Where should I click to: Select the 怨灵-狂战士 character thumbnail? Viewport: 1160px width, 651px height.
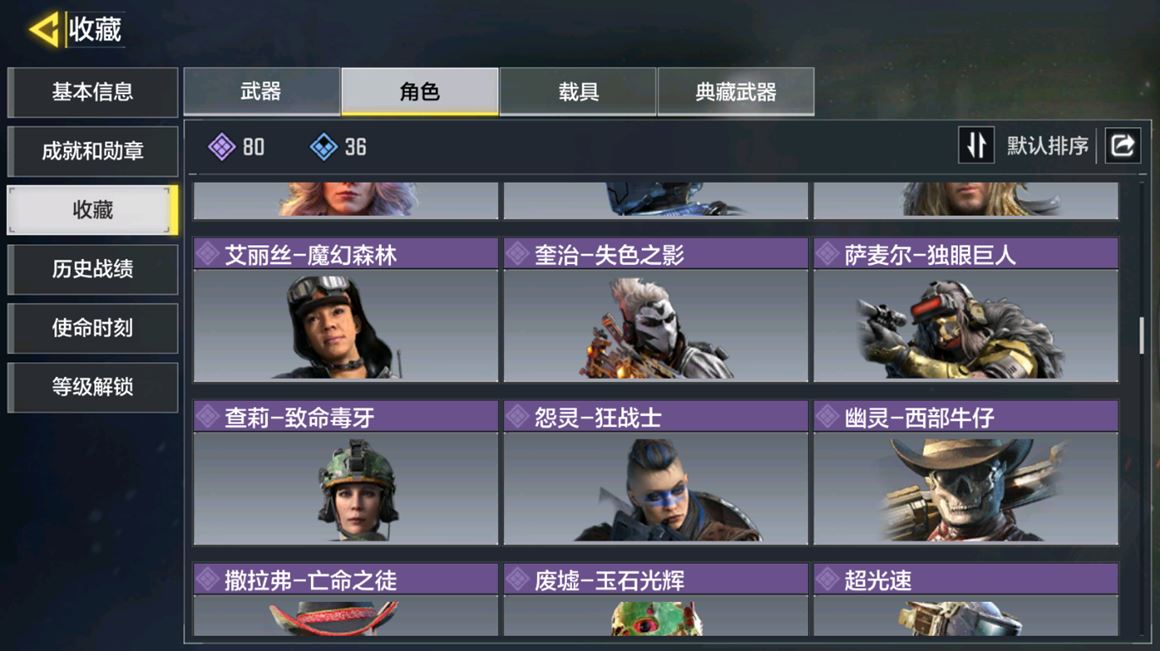pos(655,488)
